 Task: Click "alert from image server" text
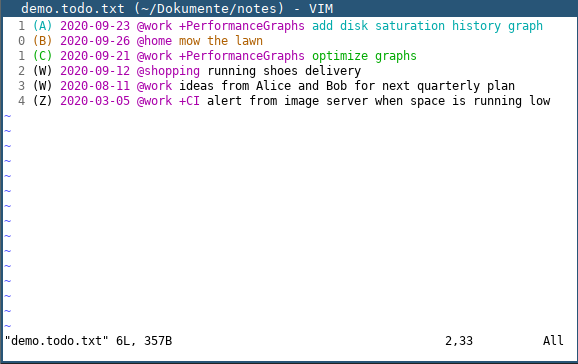point(288,101)
